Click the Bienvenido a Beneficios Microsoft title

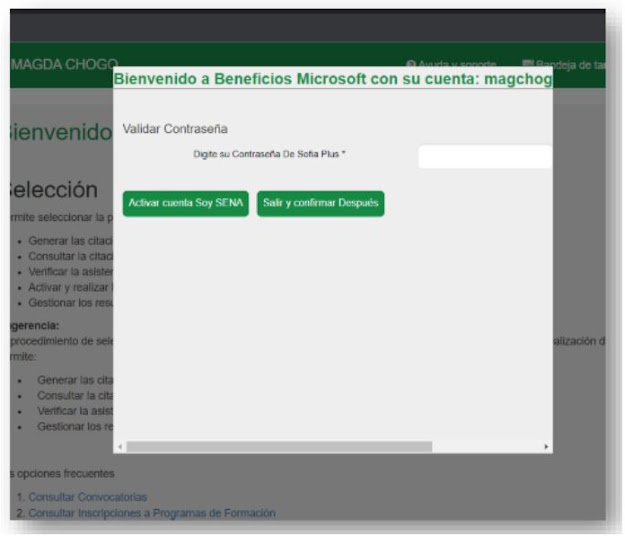333,79
